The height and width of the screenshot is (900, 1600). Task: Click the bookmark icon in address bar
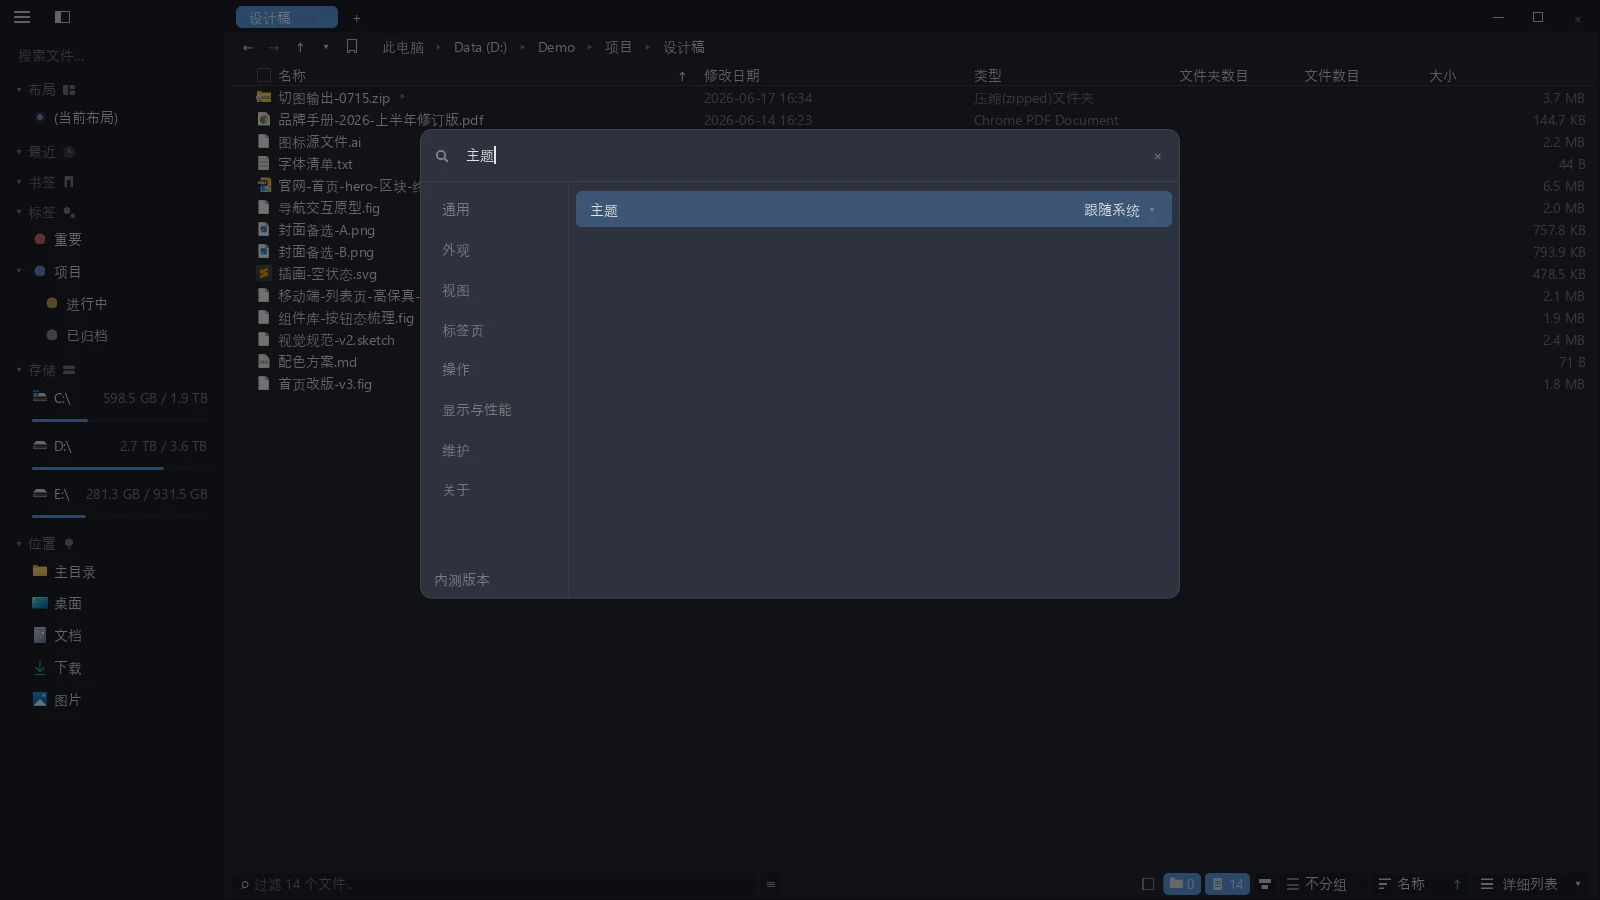352,47
